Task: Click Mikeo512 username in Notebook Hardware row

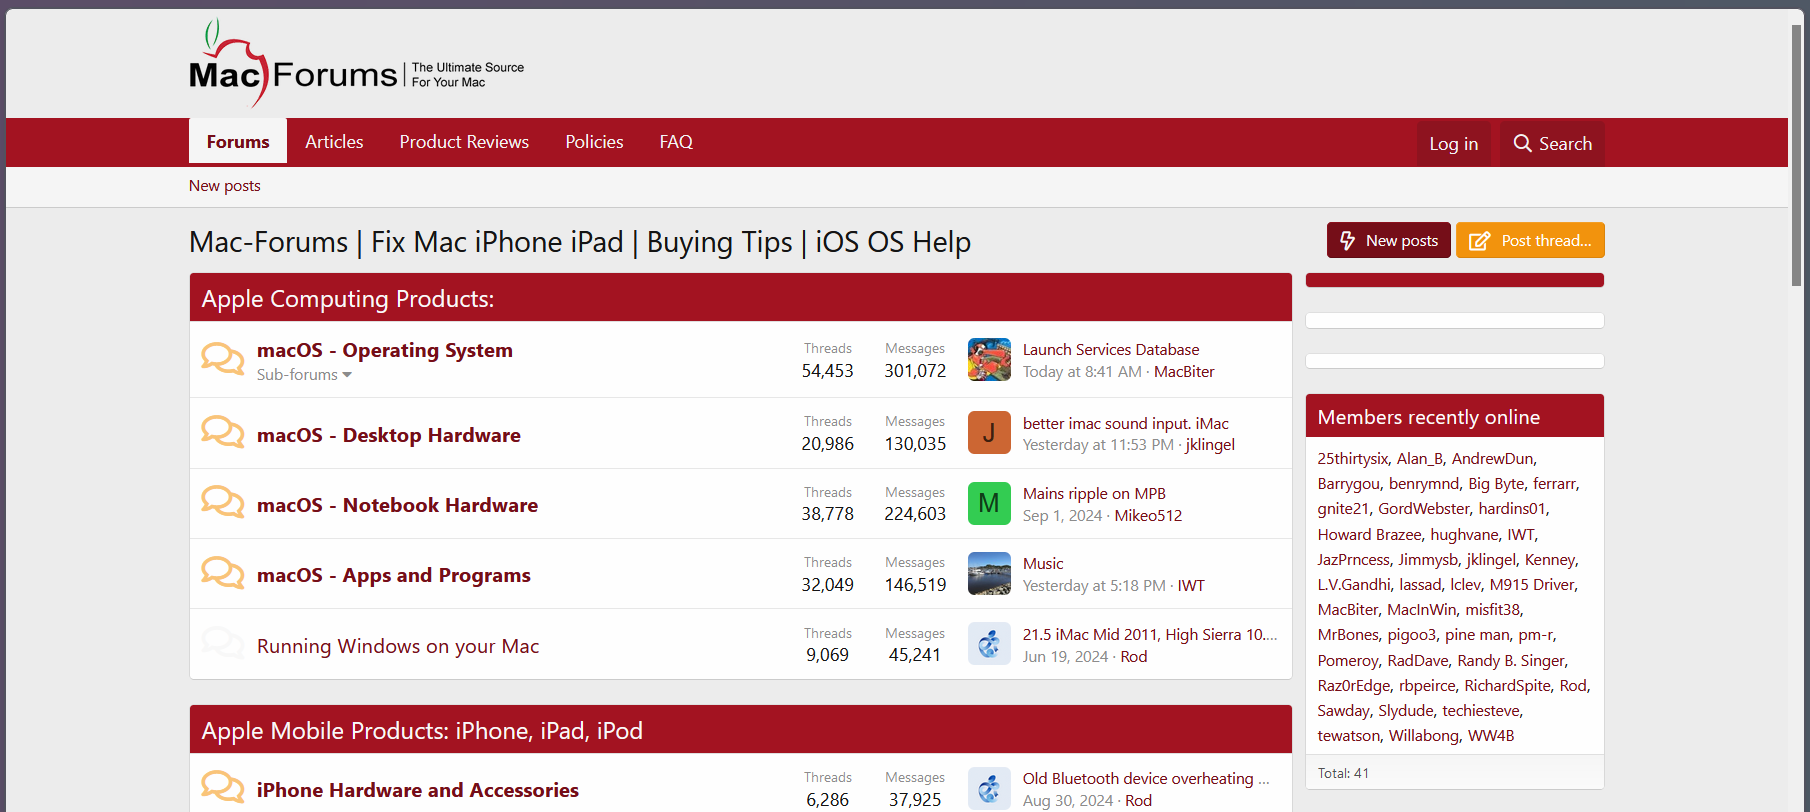Action: tap(1148, 516)
